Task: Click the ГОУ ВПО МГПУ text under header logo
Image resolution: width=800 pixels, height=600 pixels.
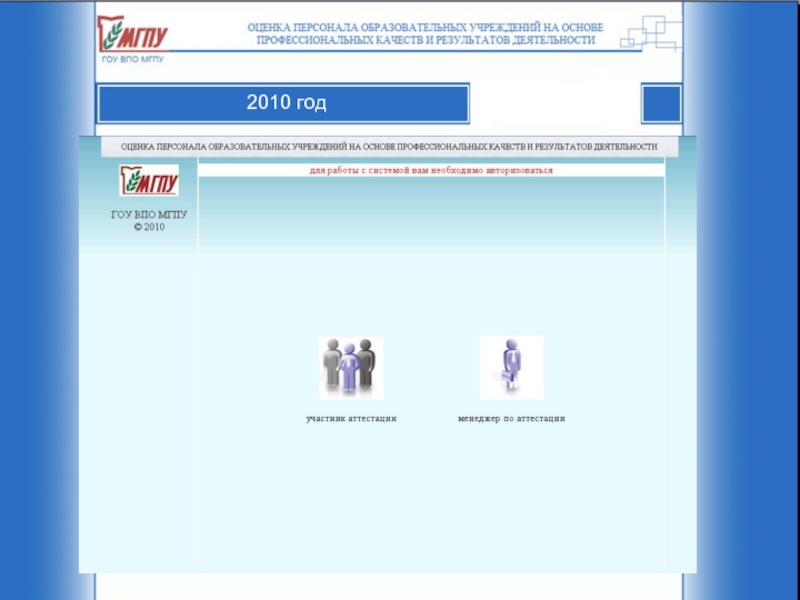Action: click(x=133, y=59)
